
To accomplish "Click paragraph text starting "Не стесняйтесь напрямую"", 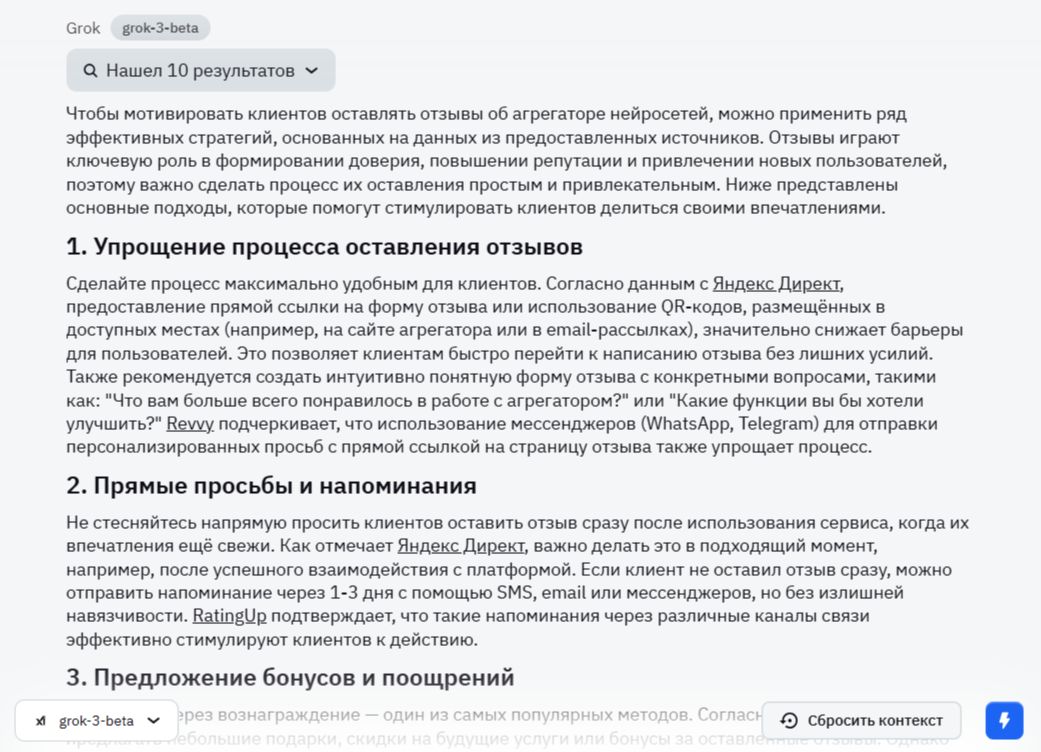I will [516, 581].
